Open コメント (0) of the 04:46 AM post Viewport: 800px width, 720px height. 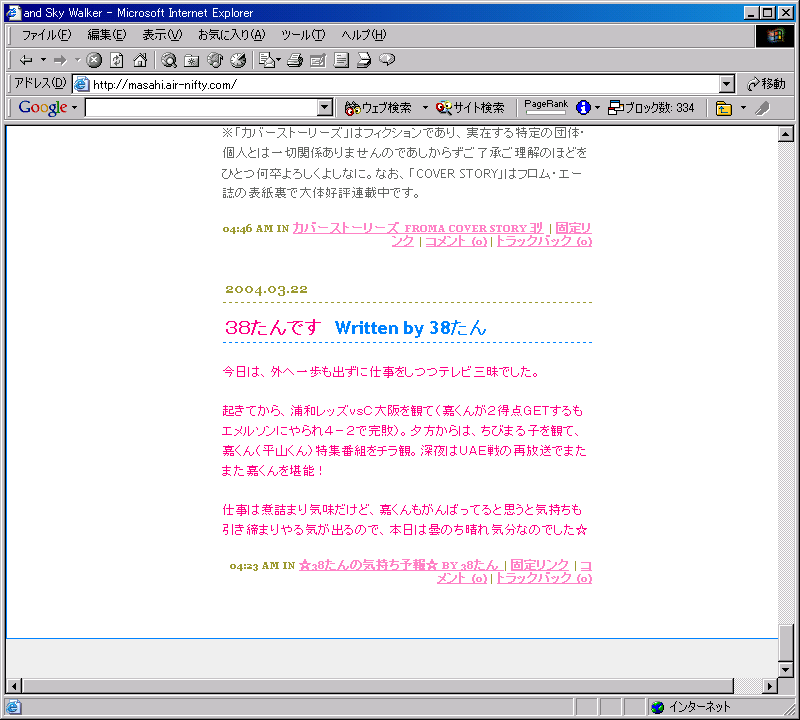[456, 241]
